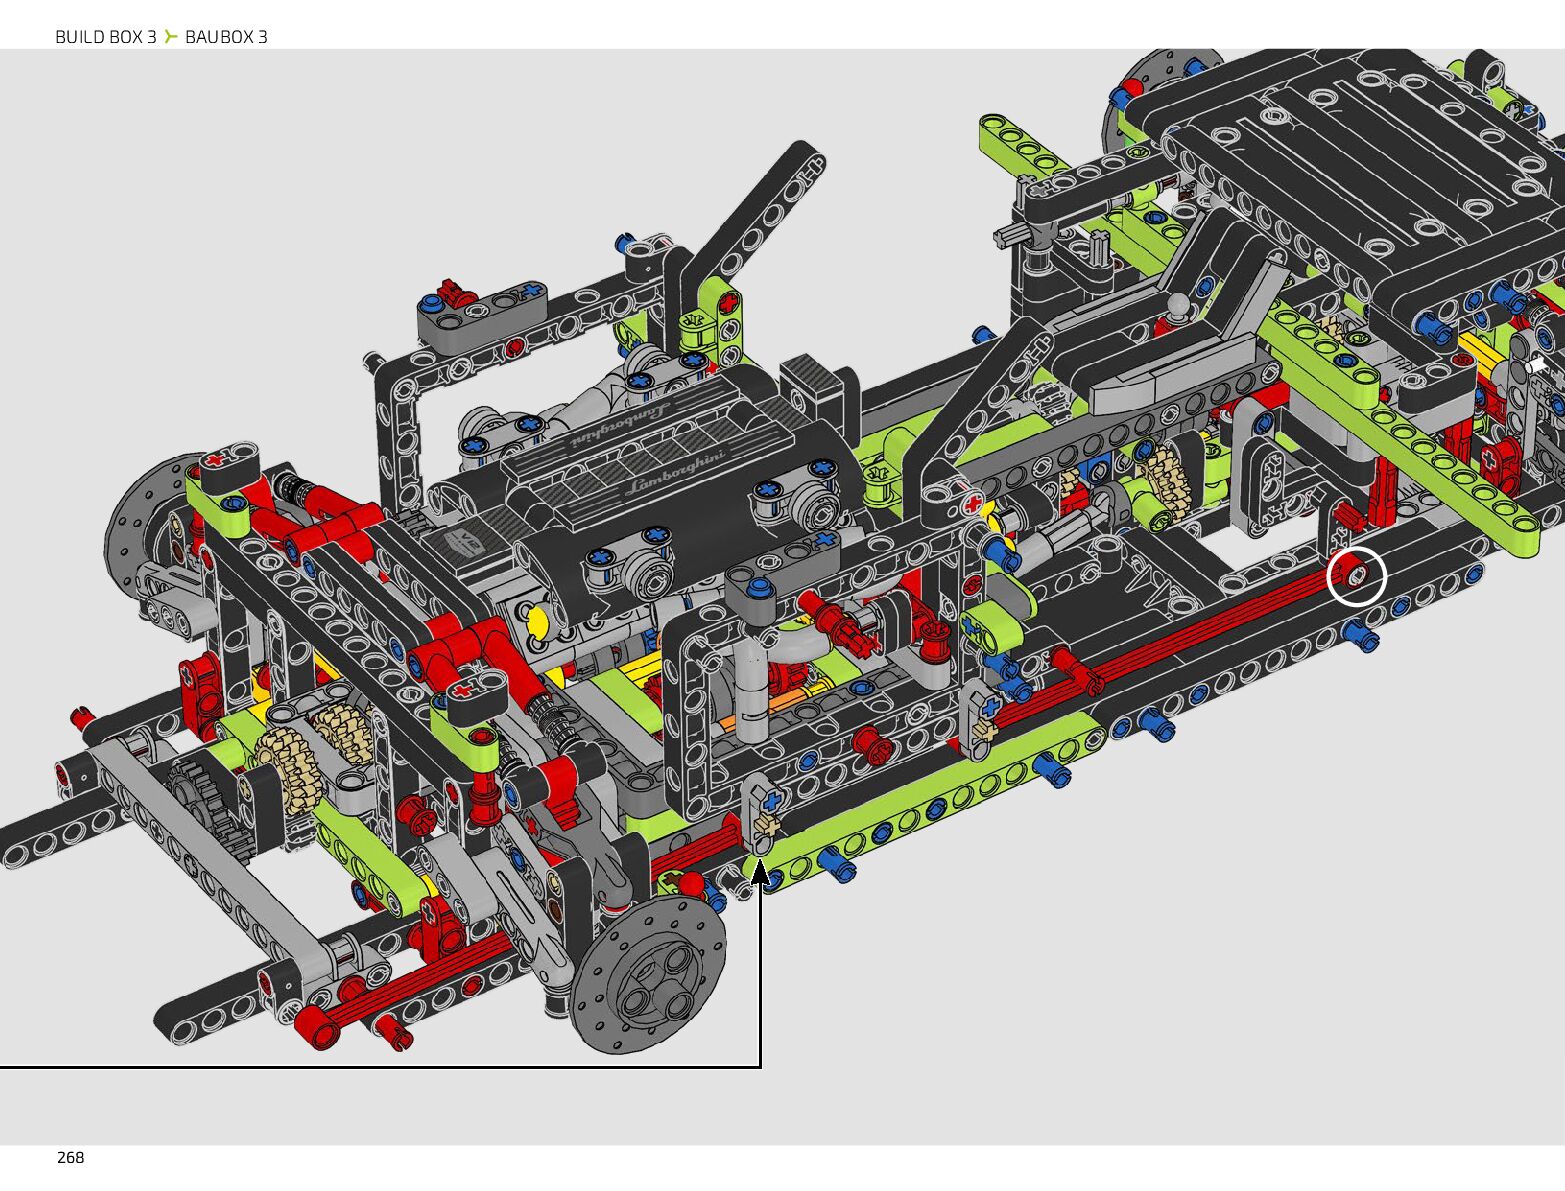Click the shield emblem on the engine cover
This screenshot has height=1191, width=1565.
[466, 544]
